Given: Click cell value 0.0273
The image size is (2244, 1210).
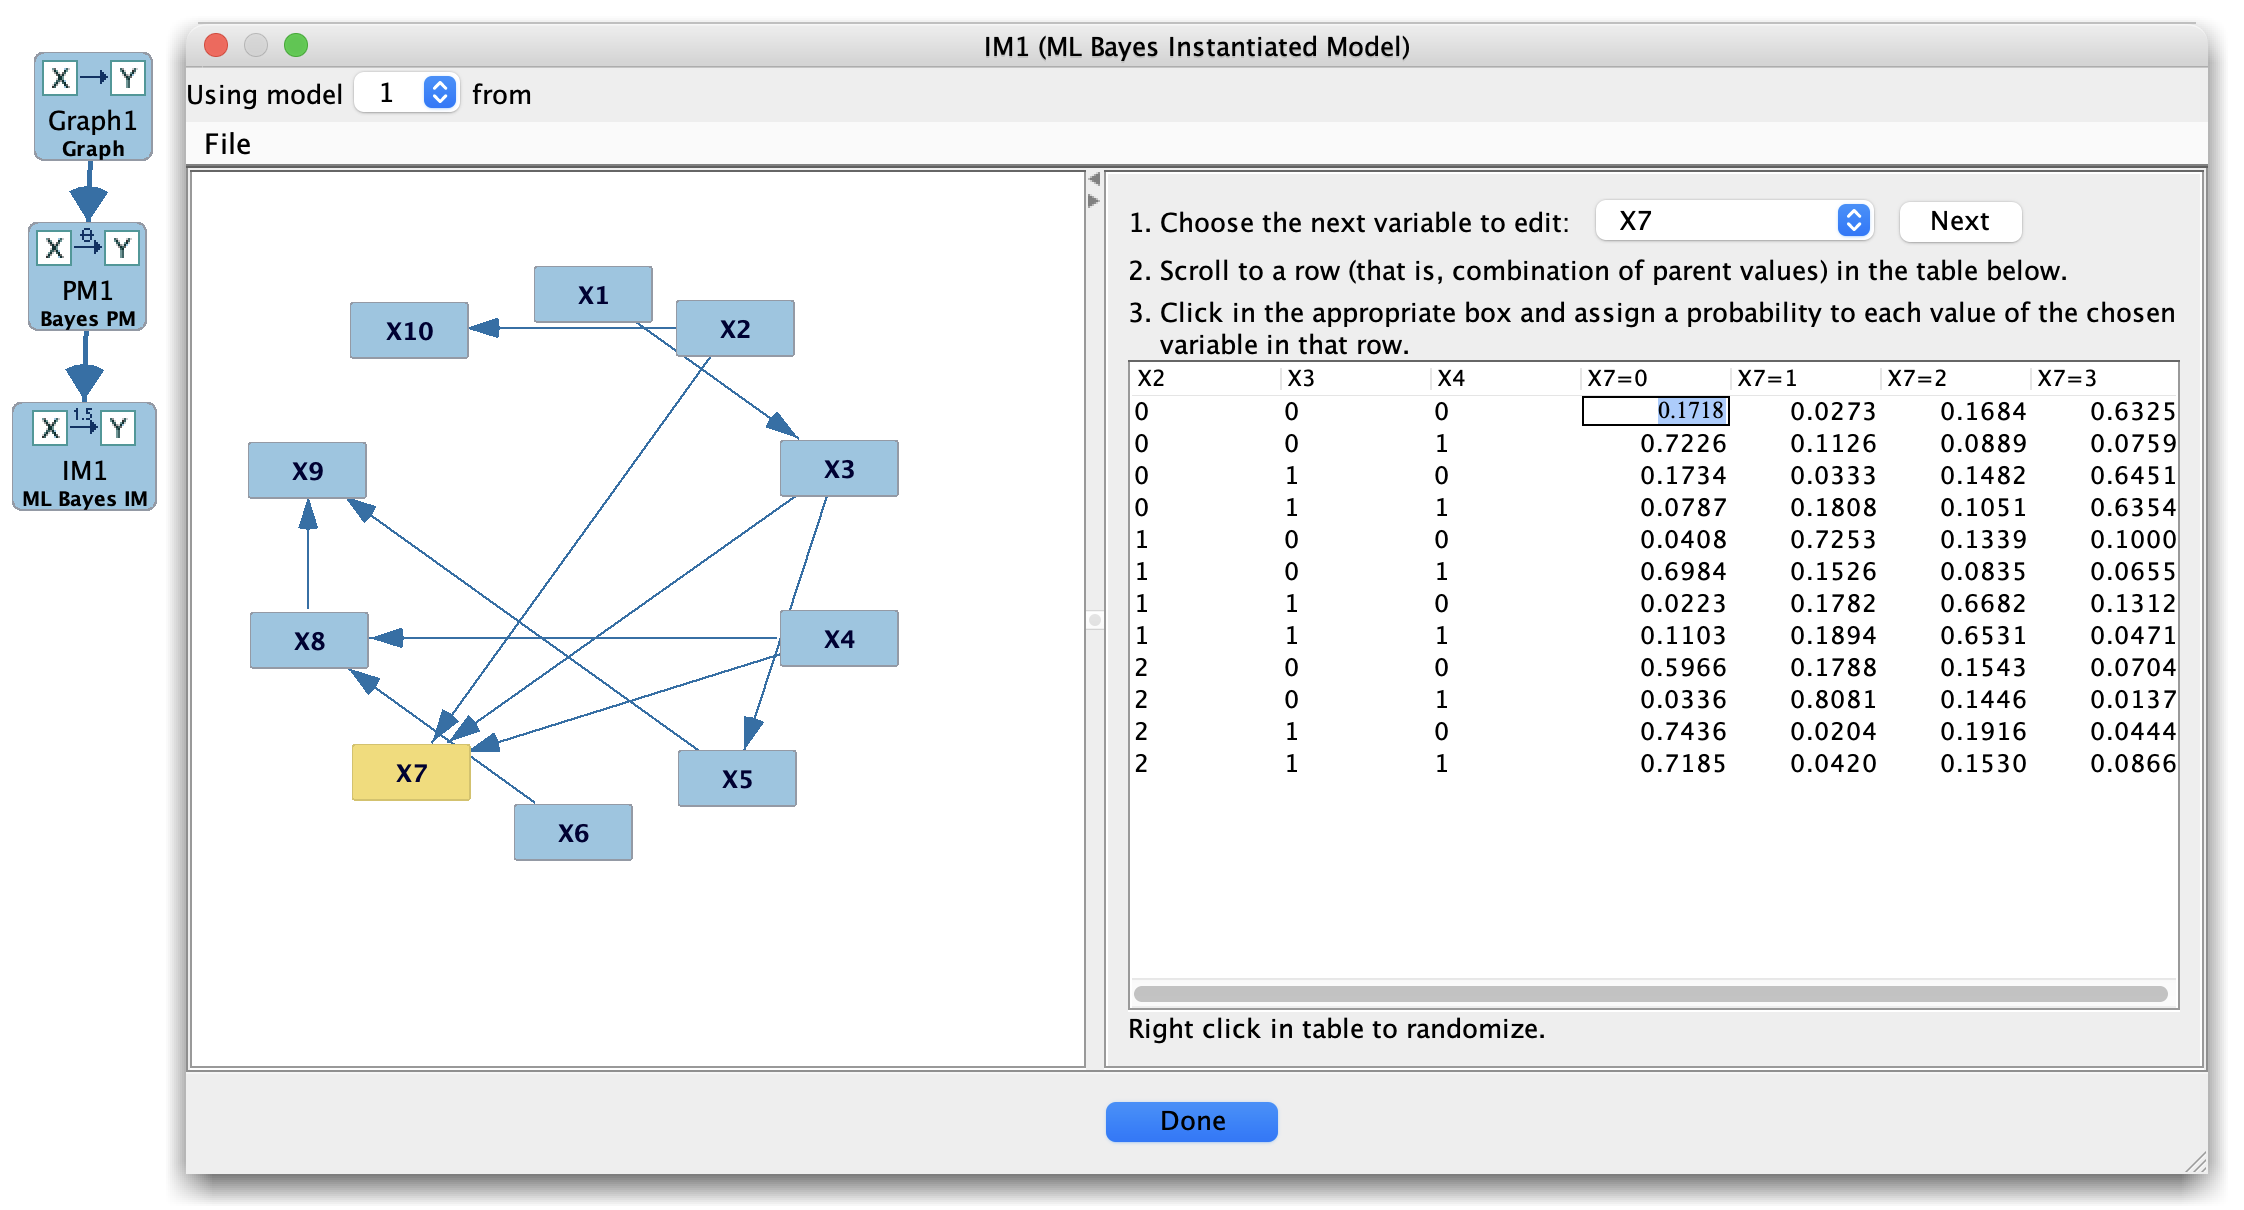Looking at the screenshot, I should (x=1833, y=411).
